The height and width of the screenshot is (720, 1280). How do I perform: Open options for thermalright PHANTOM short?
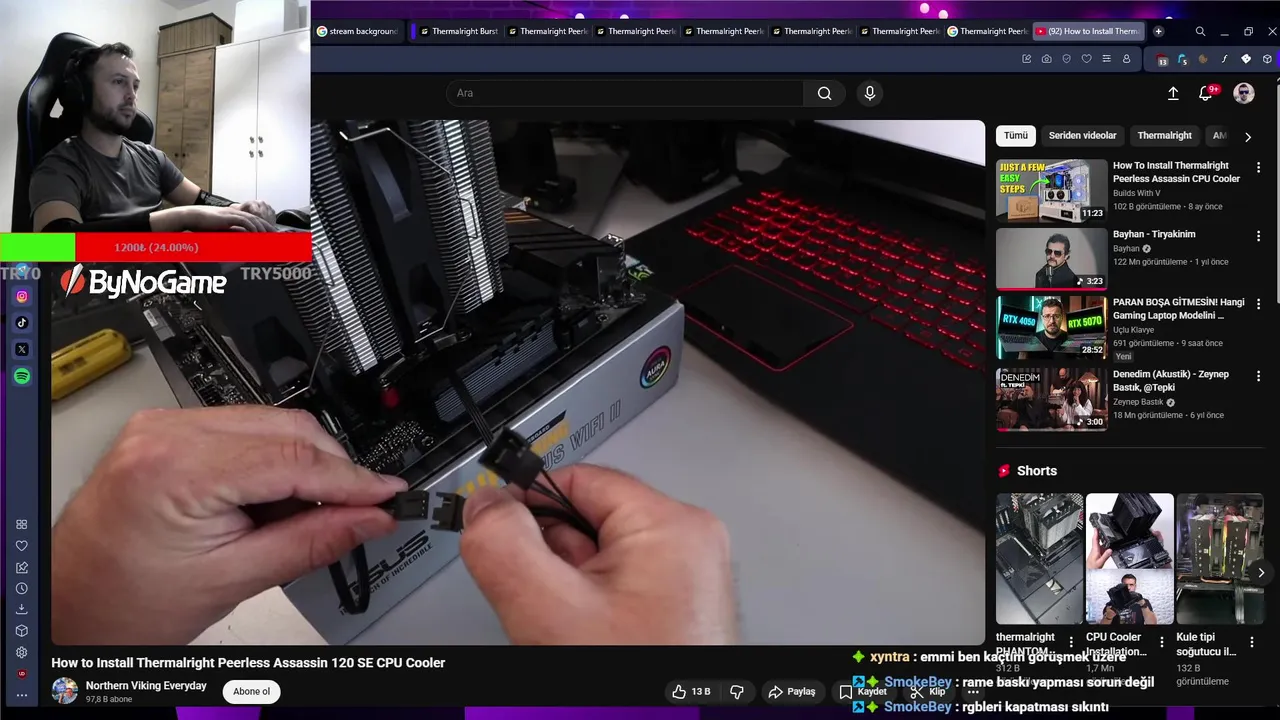coord(1071,642)
